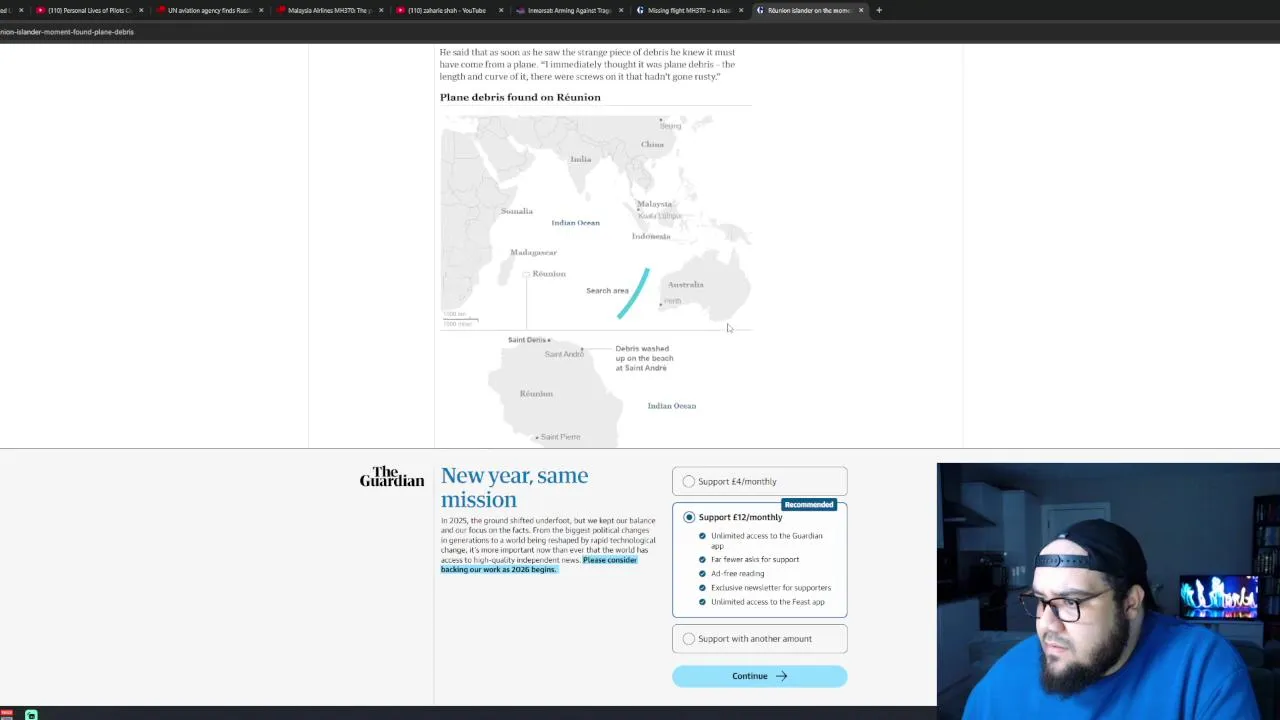
Task: Click the Madagascar label on map
Action: pyautogui.click(x=533, y=252)
